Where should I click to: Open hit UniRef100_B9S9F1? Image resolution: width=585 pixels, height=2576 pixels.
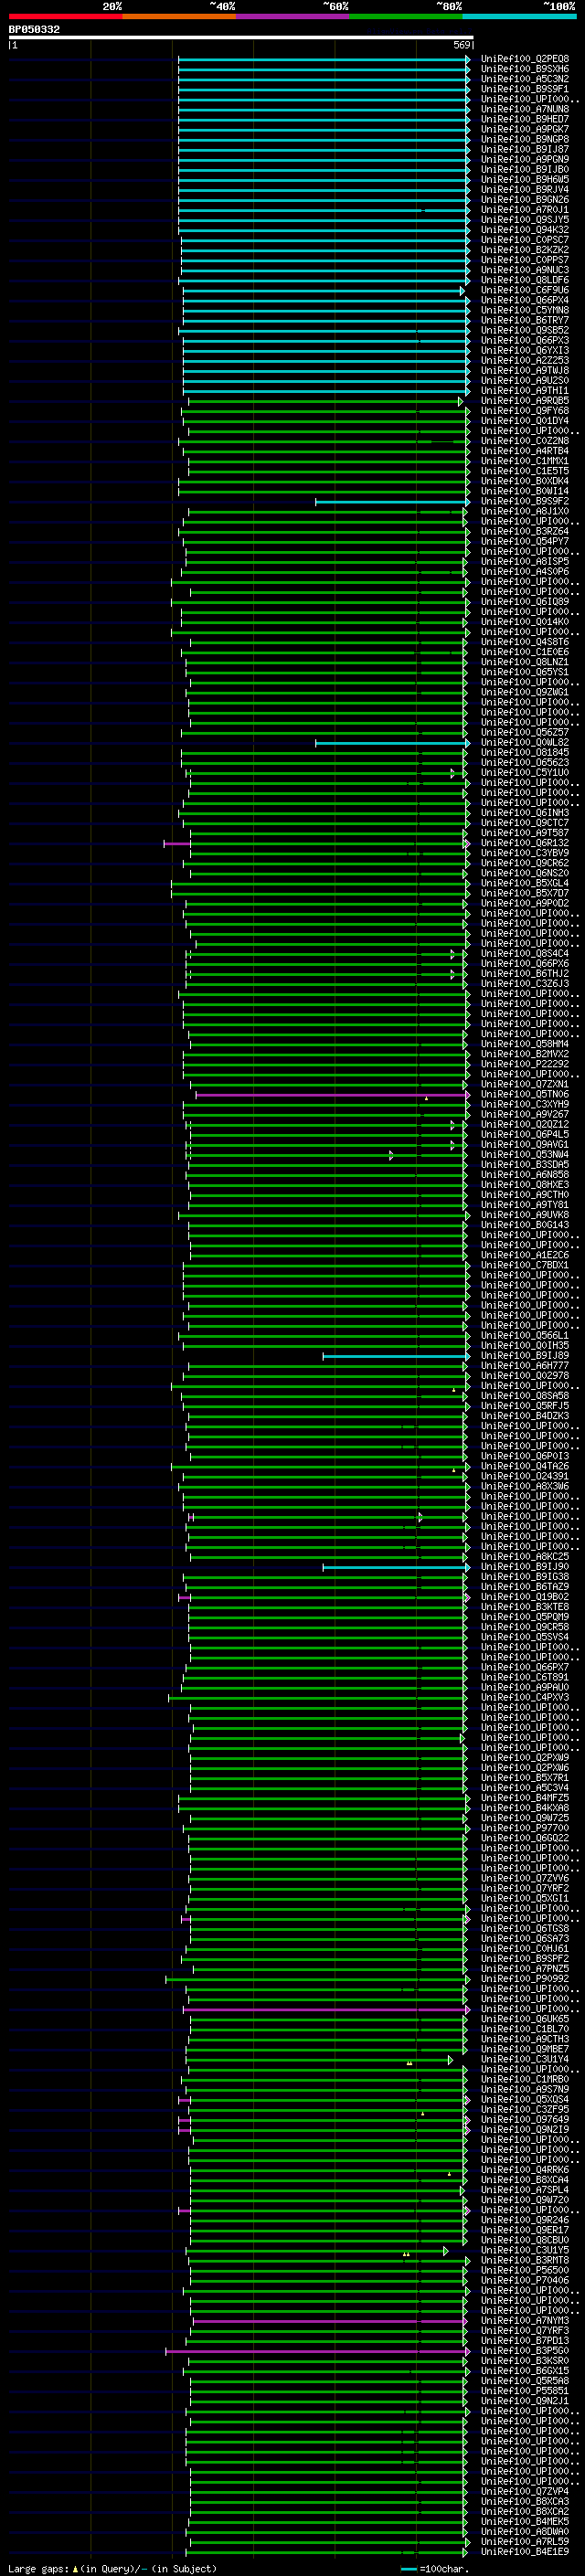(524, 89)
